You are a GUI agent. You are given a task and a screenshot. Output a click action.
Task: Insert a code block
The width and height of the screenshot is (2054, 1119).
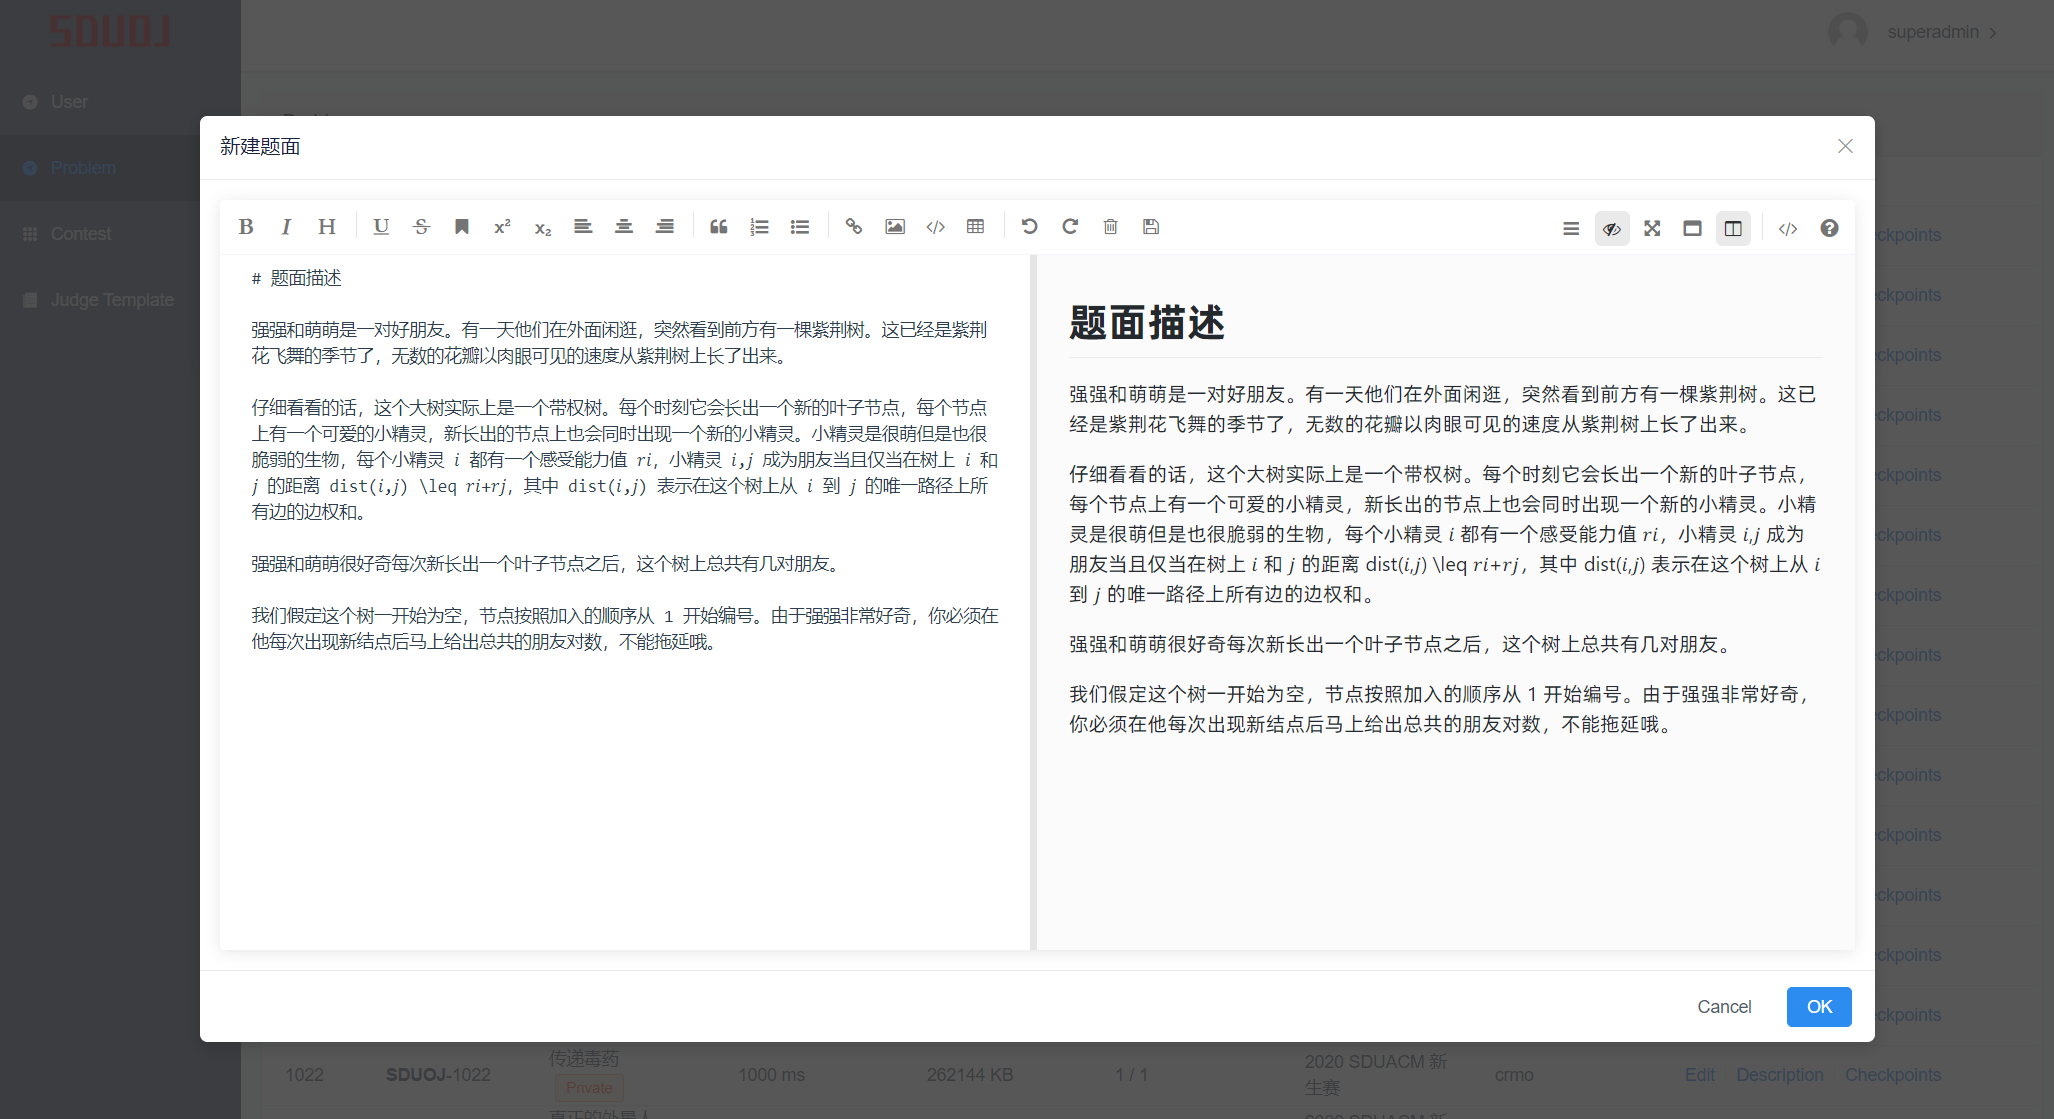[x=935, y=227]
